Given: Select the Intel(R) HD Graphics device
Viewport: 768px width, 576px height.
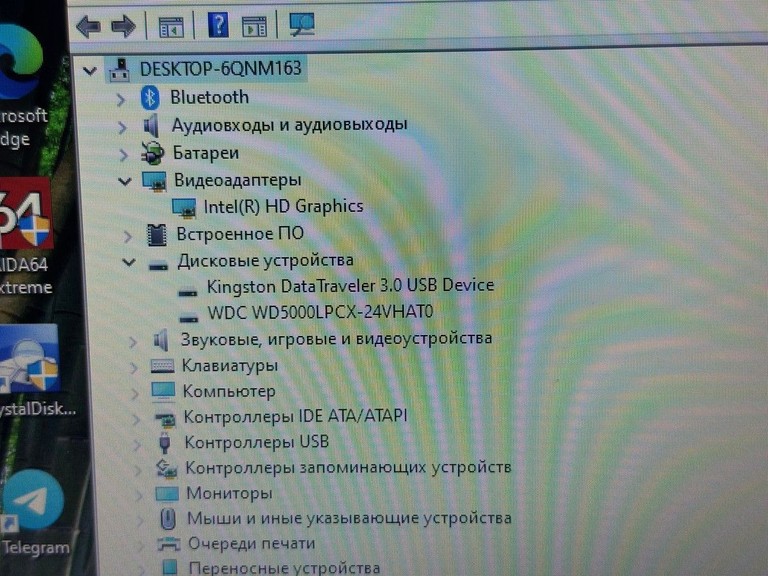Looking at the screenshot, I should click(283, 207).
